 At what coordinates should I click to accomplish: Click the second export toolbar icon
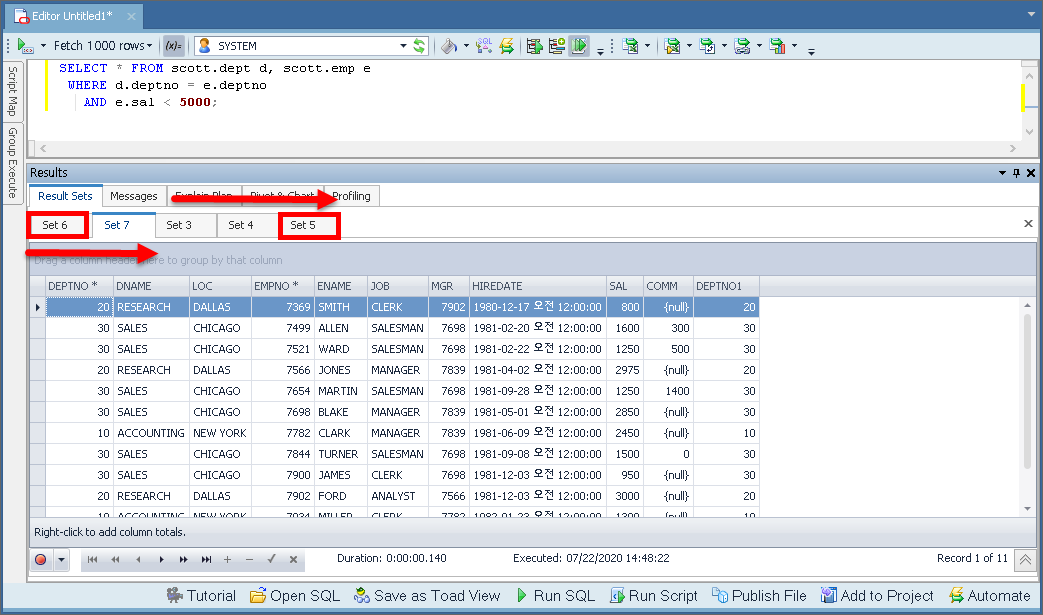(672, 46)
